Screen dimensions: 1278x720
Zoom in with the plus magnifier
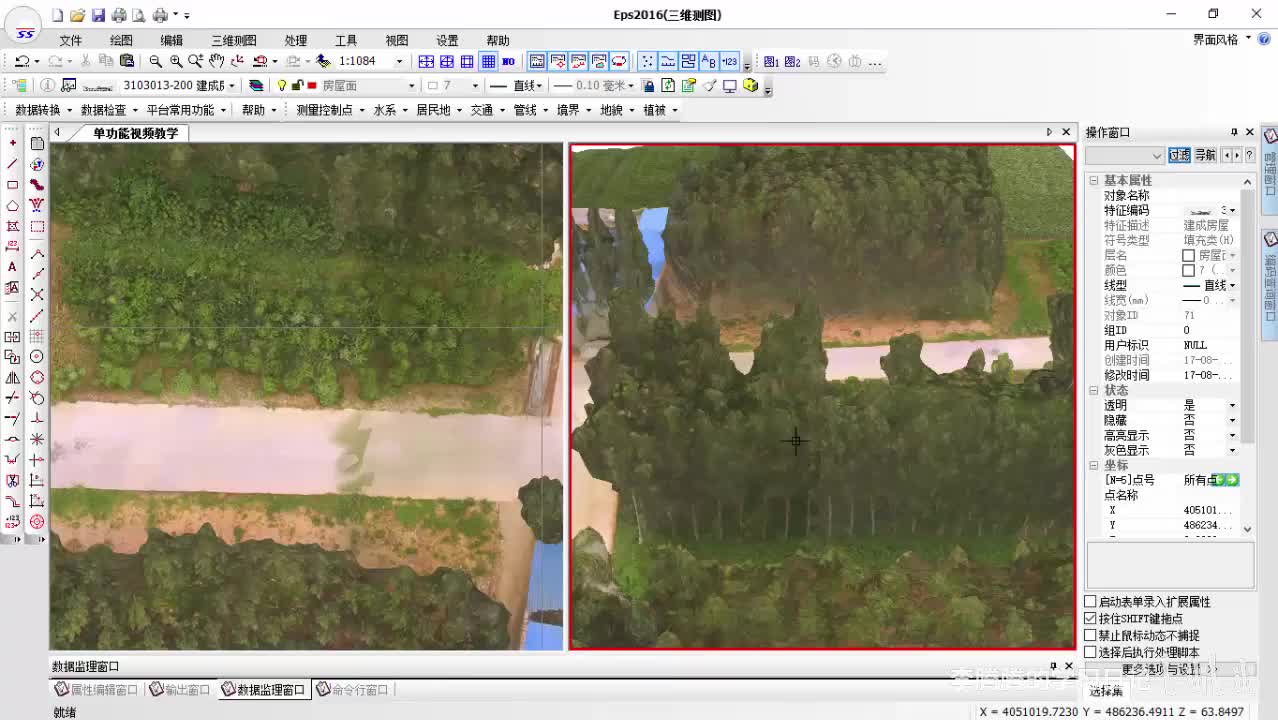(x=176, y=61)
